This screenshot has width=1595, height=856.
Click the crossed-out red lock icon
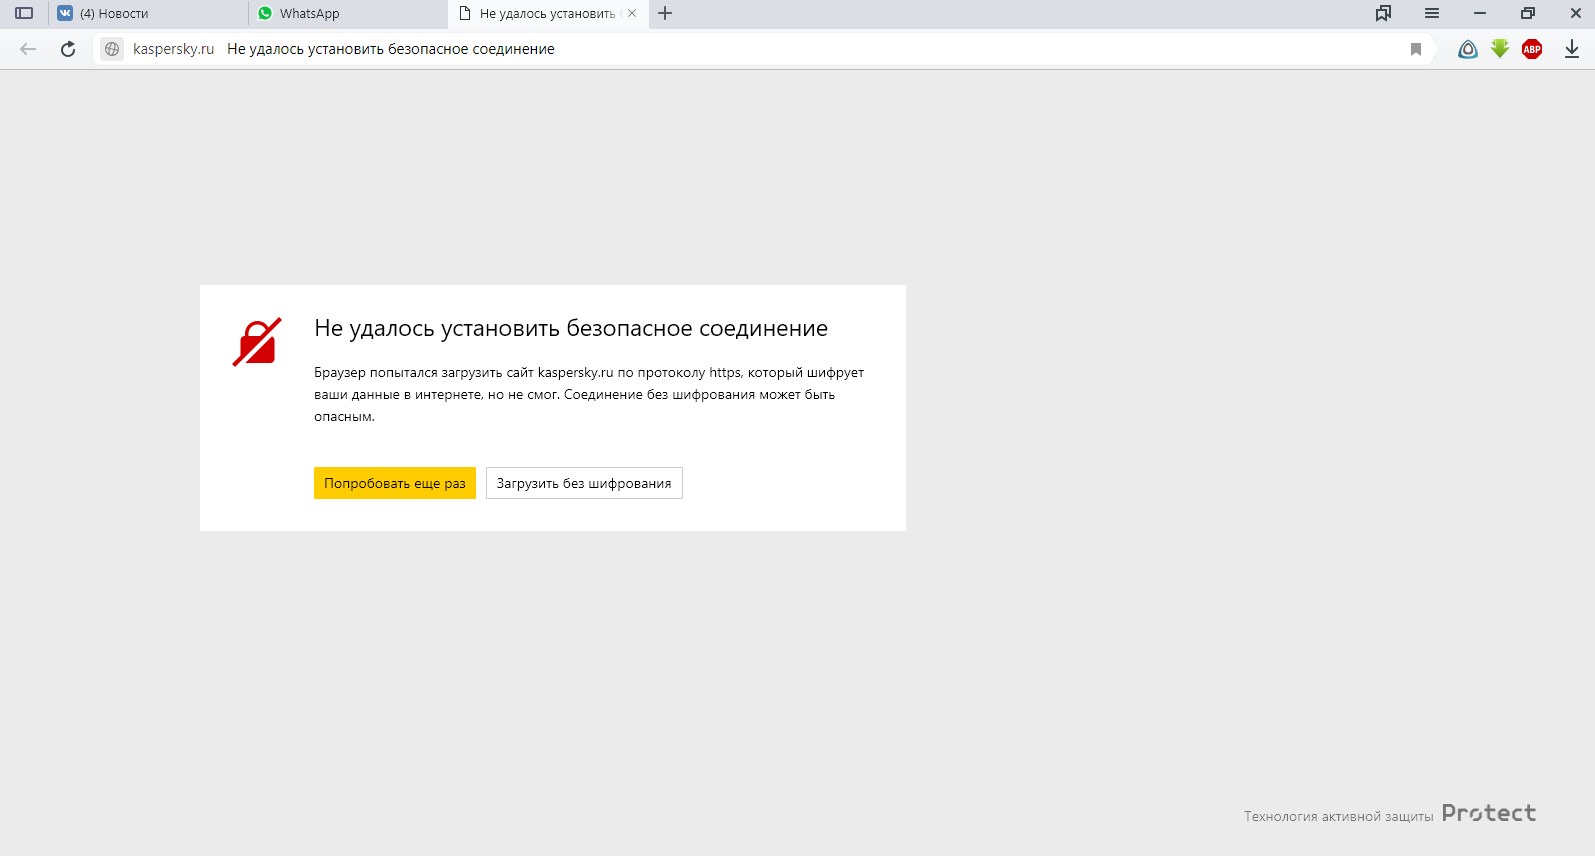point(257,342)
